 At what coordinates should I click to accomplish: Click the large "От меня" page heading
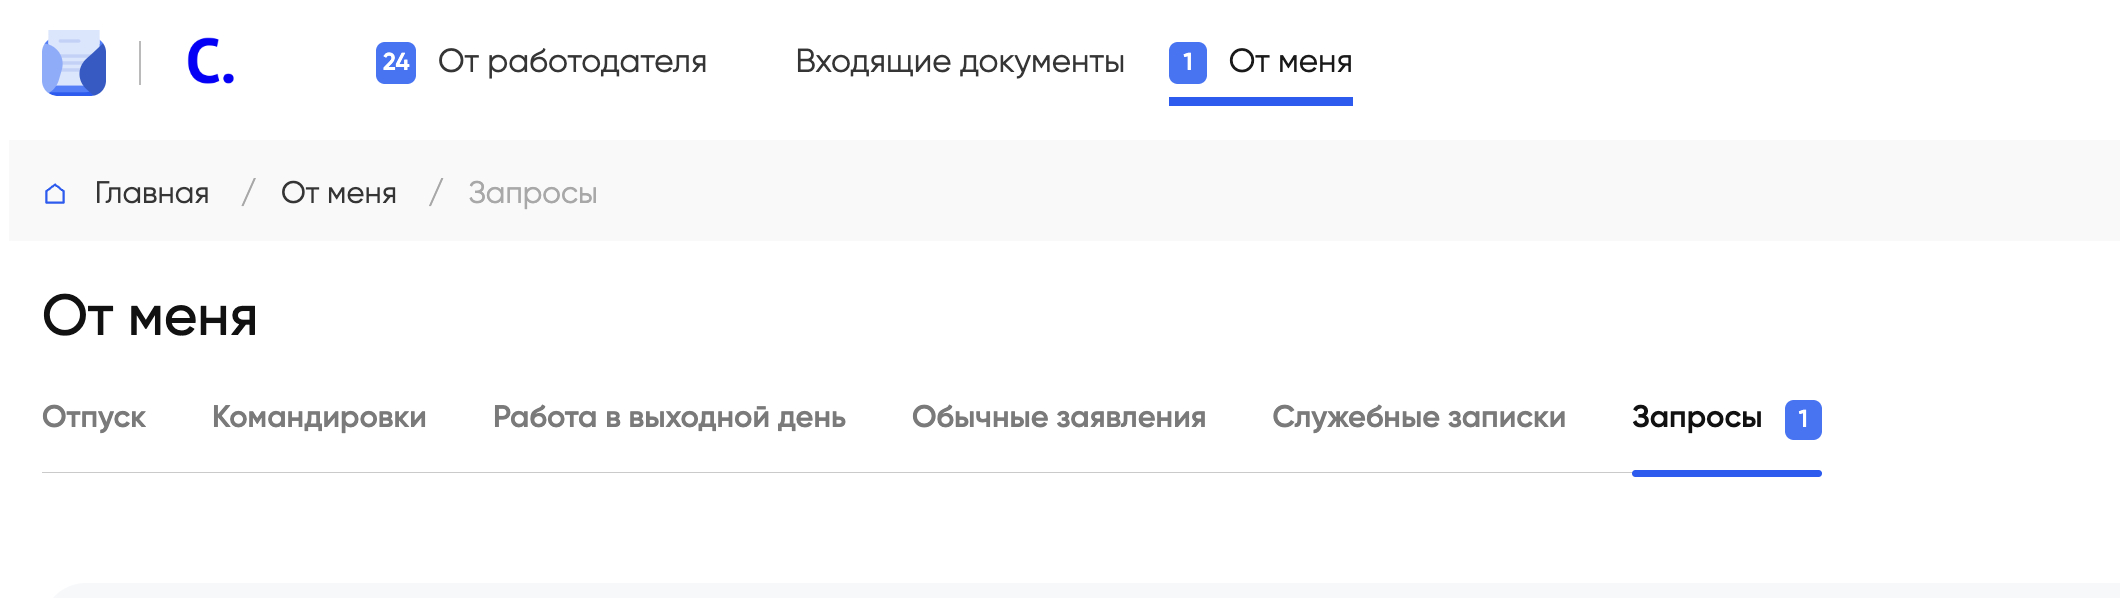coord(150,316)
